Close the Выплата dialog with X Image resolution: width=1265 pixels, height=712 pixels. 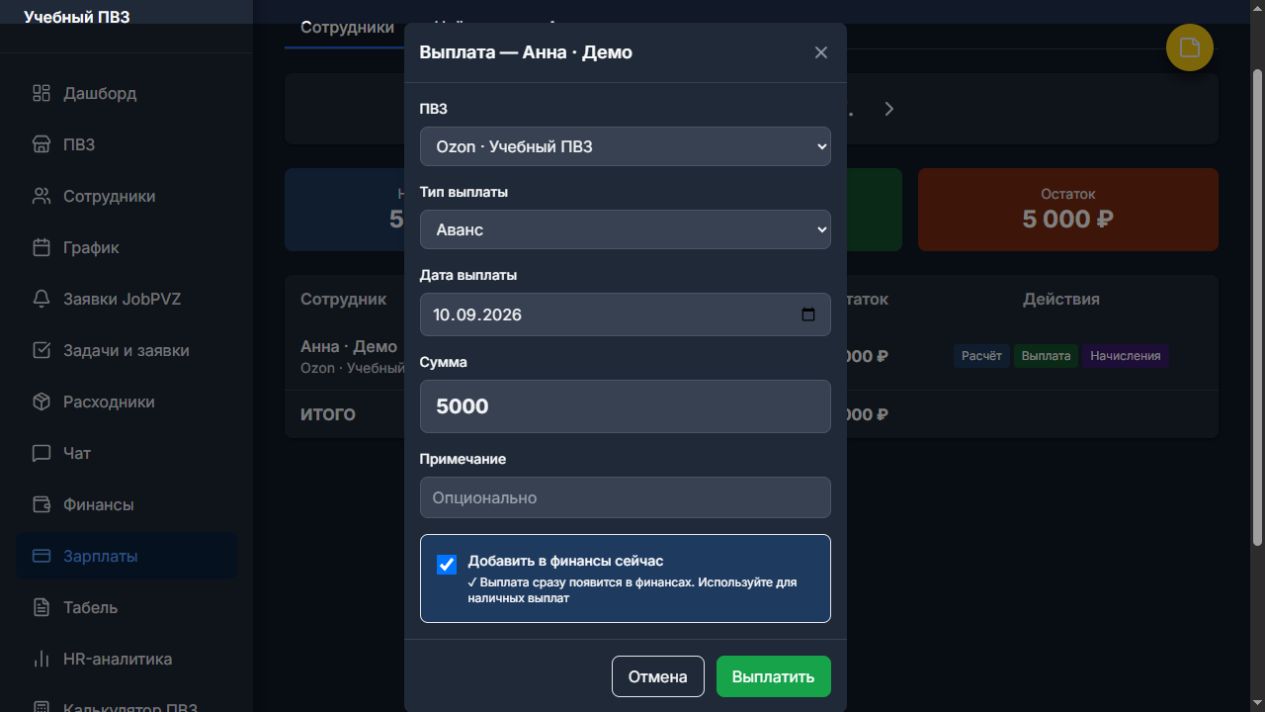pyautogui.click(x=821, y=52)
